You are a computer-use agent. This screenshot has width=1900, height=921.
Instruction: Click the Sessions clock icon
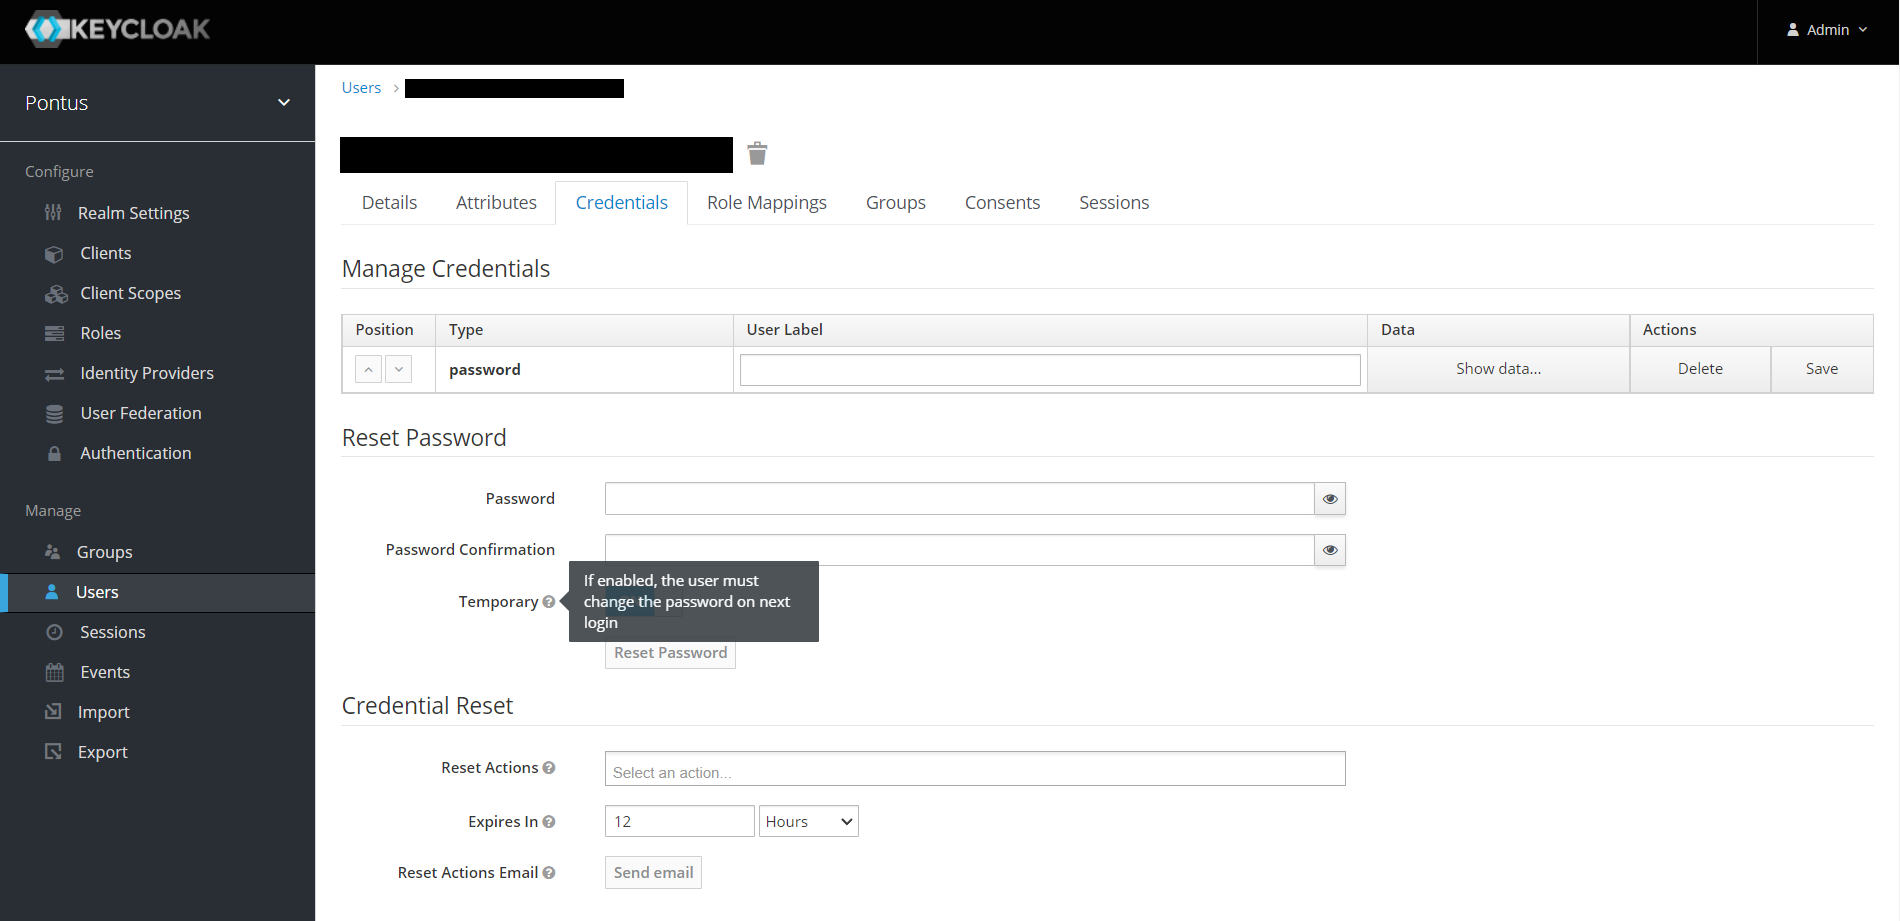54,632
